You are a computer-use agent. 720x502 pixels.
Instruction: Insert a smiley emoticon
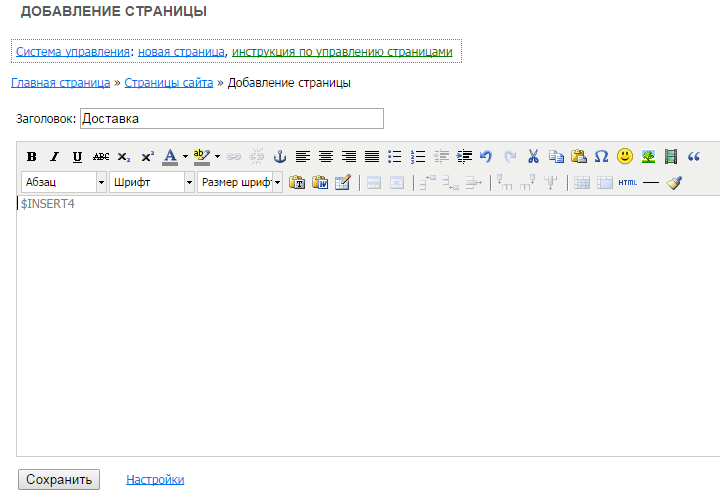pyautogui.click(x=625, y=157)
